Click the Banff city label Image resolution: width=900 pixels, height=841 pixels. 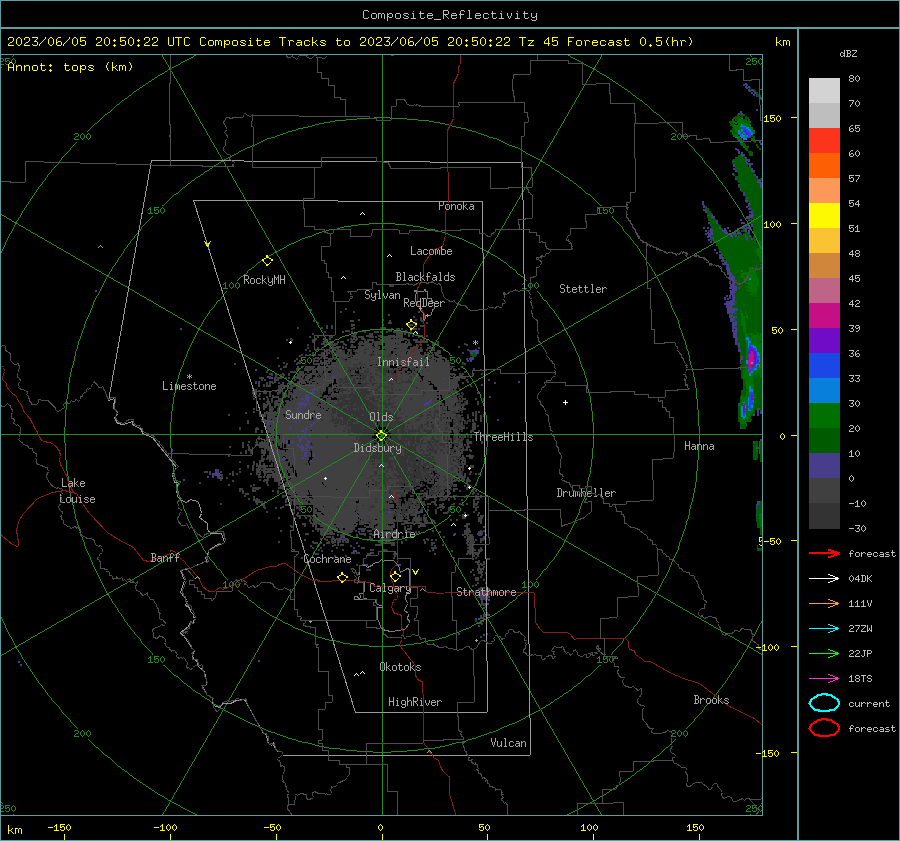pyautogui.click(x=165, y=558)
